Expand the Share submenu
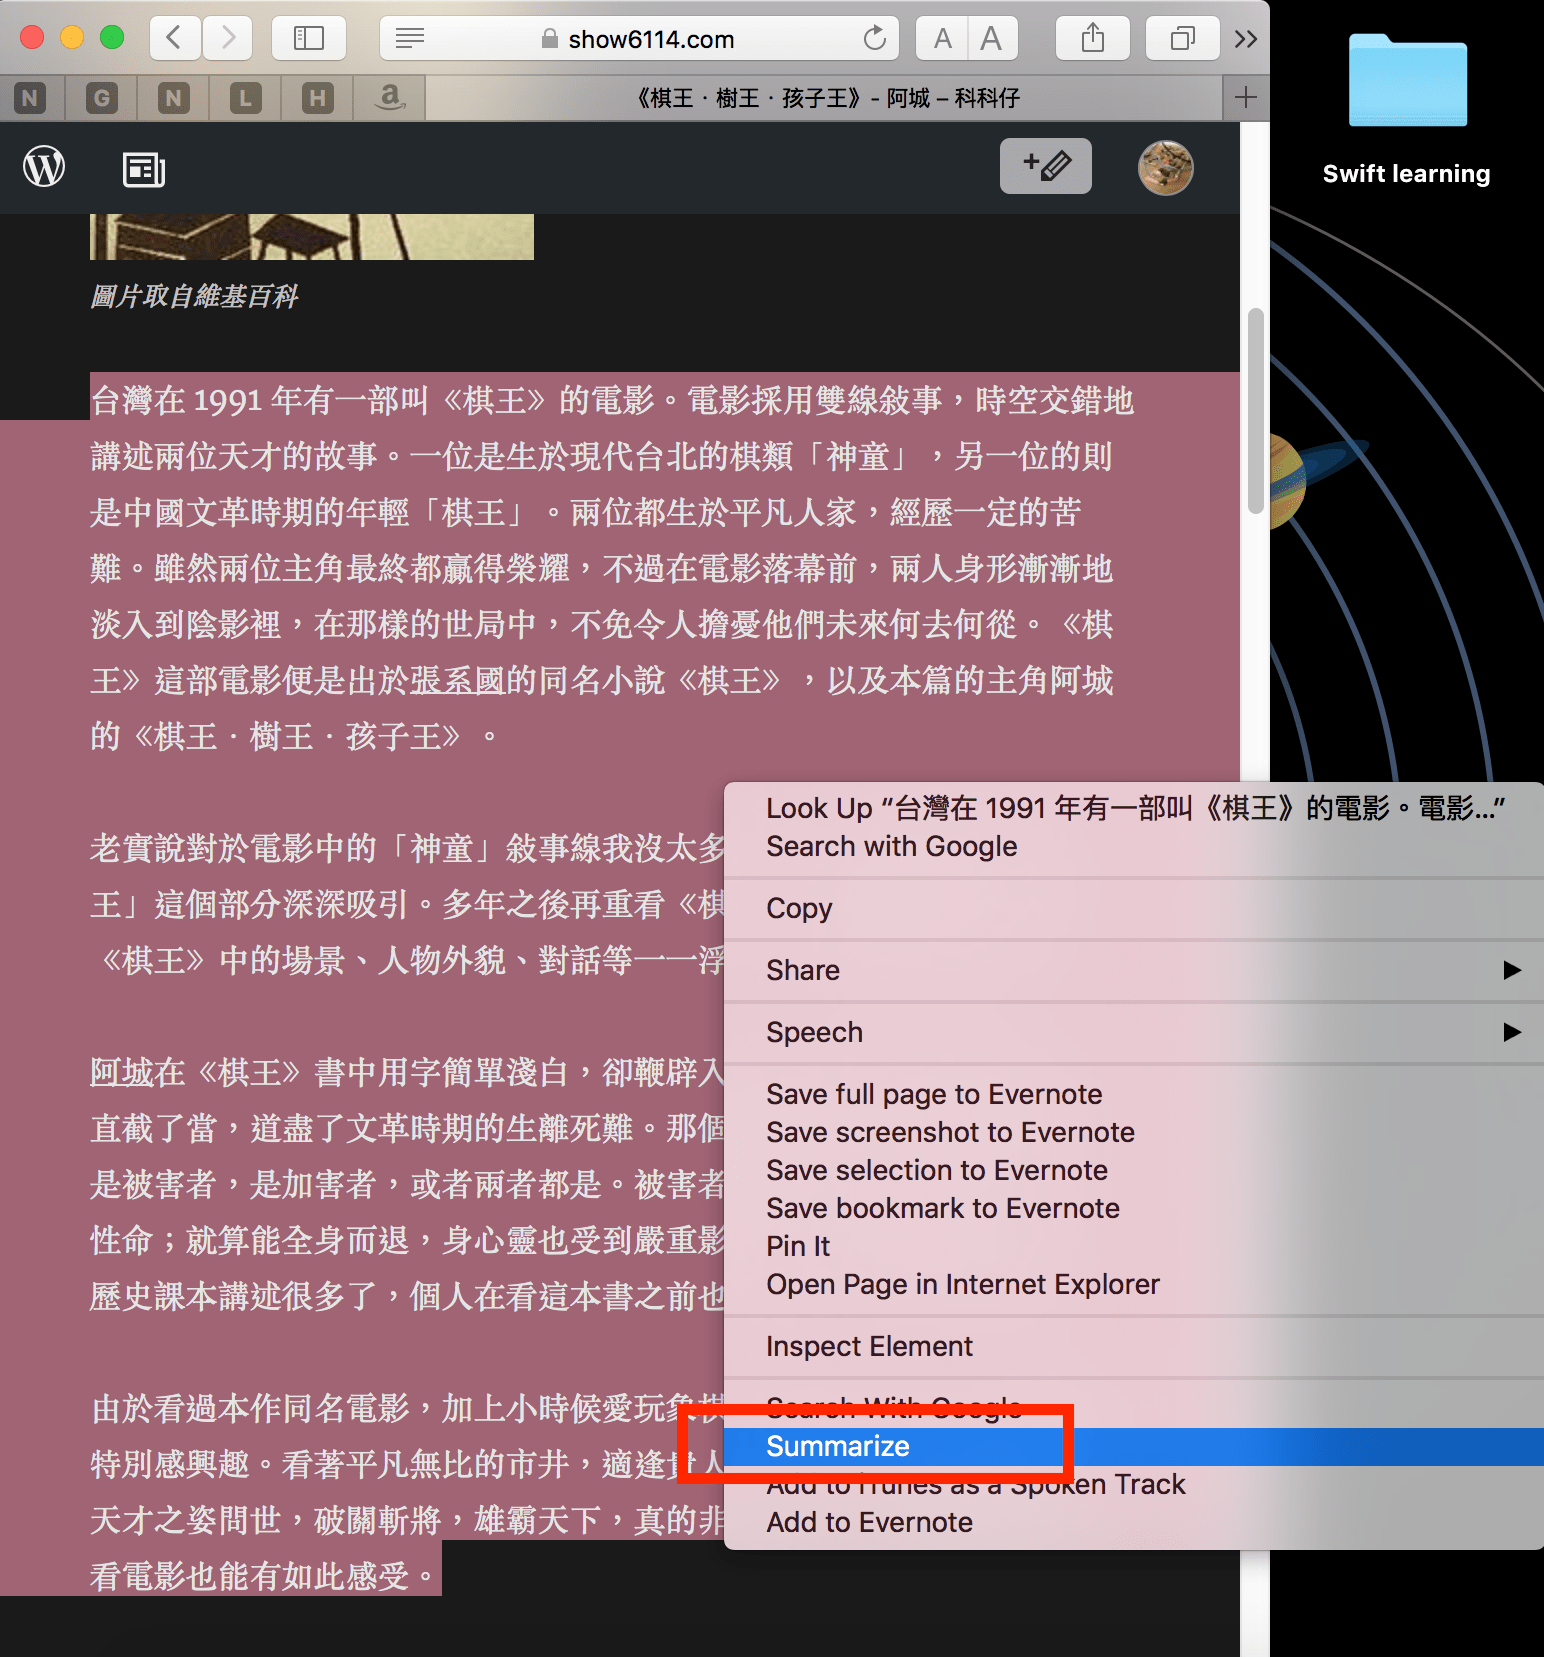This screenshot has width=1544, height=1657. coord(1133,970)
